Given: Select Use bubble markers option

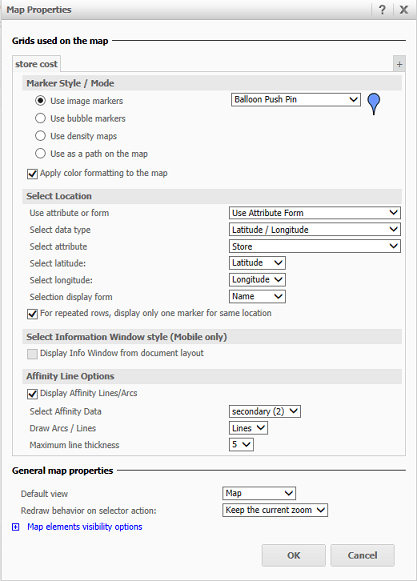Looking at the screenshot, I should point(40,118).
